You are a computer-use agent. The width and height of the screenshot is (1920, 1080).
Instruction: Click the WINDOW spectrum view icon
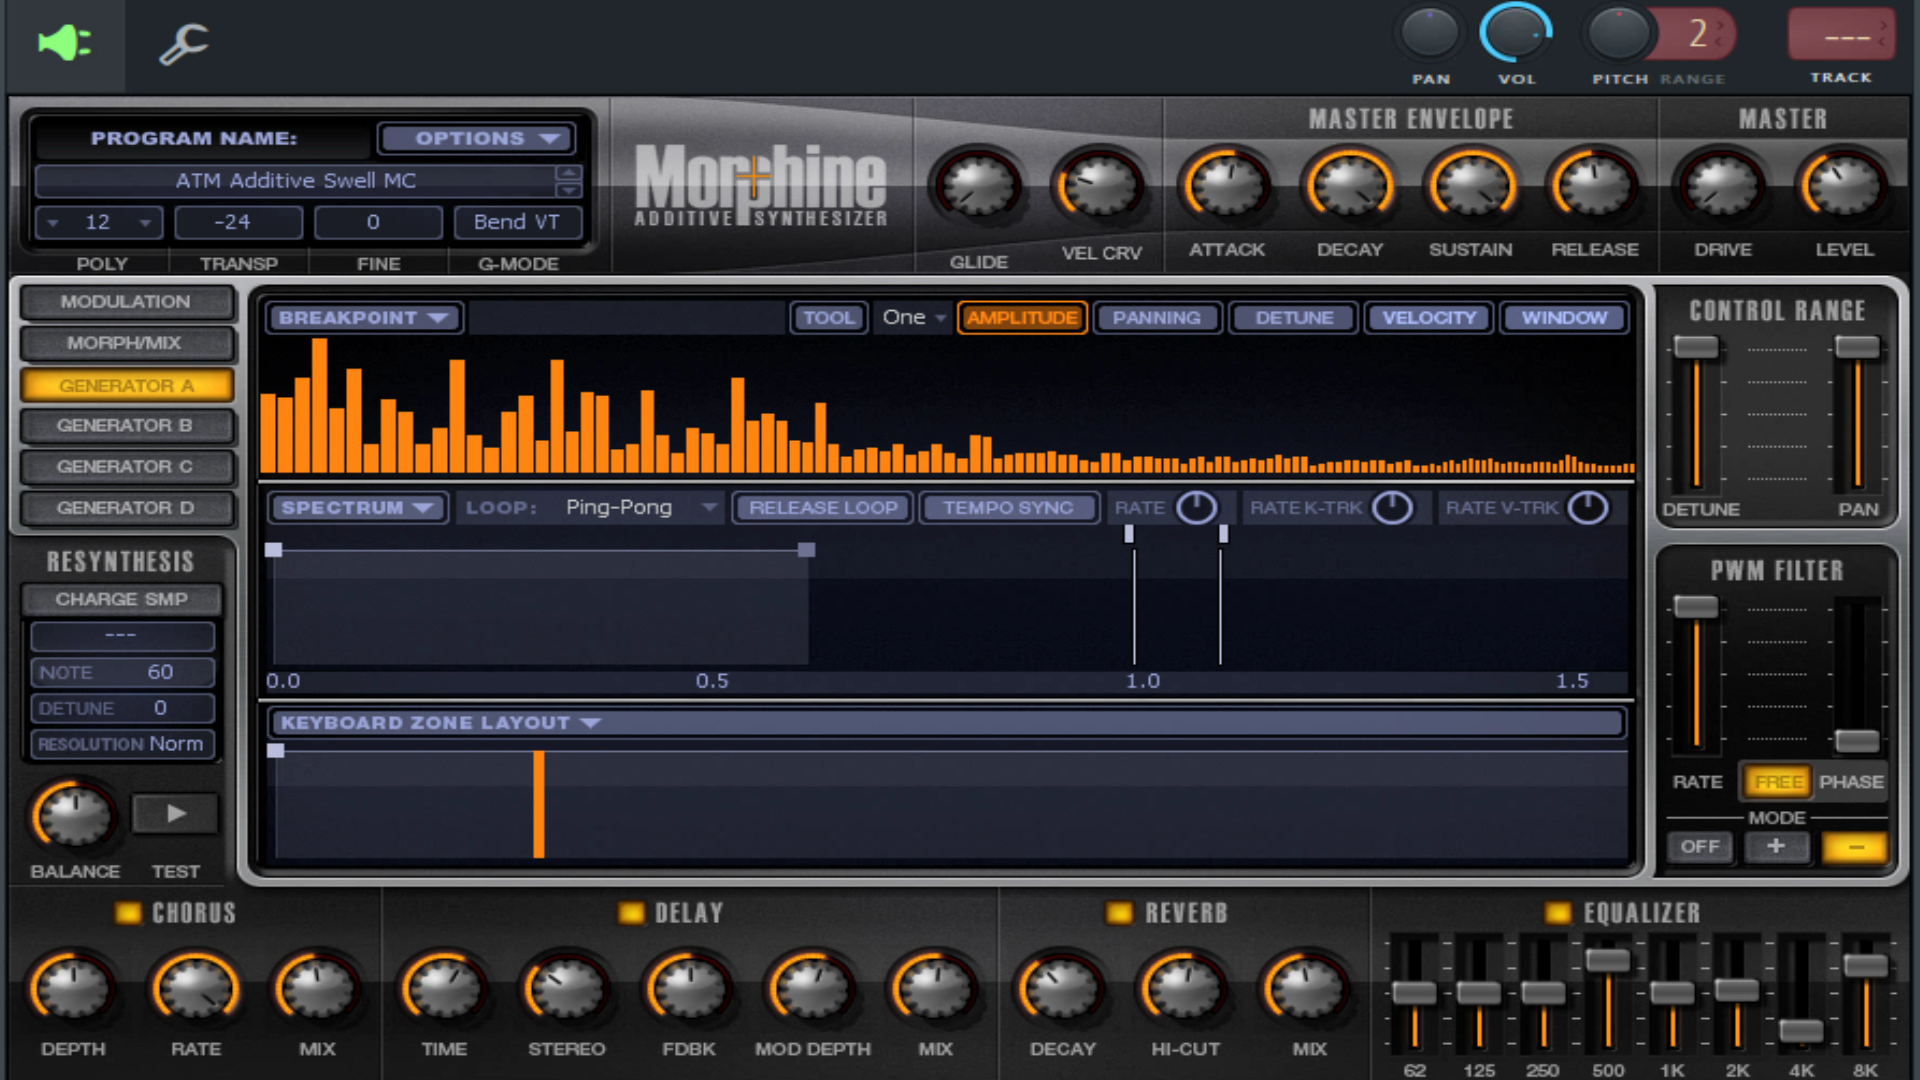pos(1564,316)
